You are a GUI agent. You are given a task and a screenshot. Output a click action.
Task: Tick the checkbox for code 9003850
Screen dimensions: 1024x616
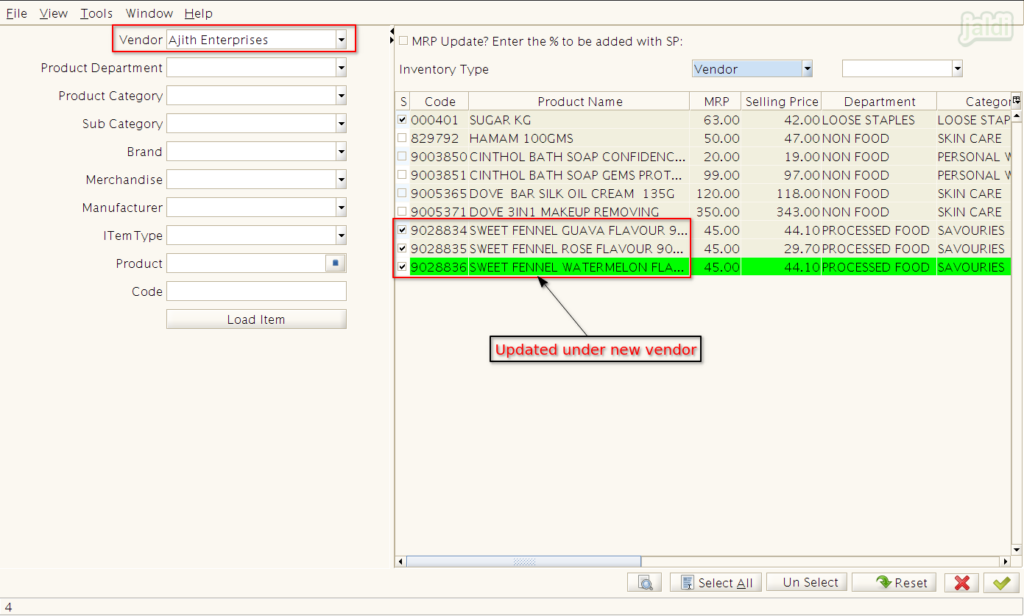point(402,156)
